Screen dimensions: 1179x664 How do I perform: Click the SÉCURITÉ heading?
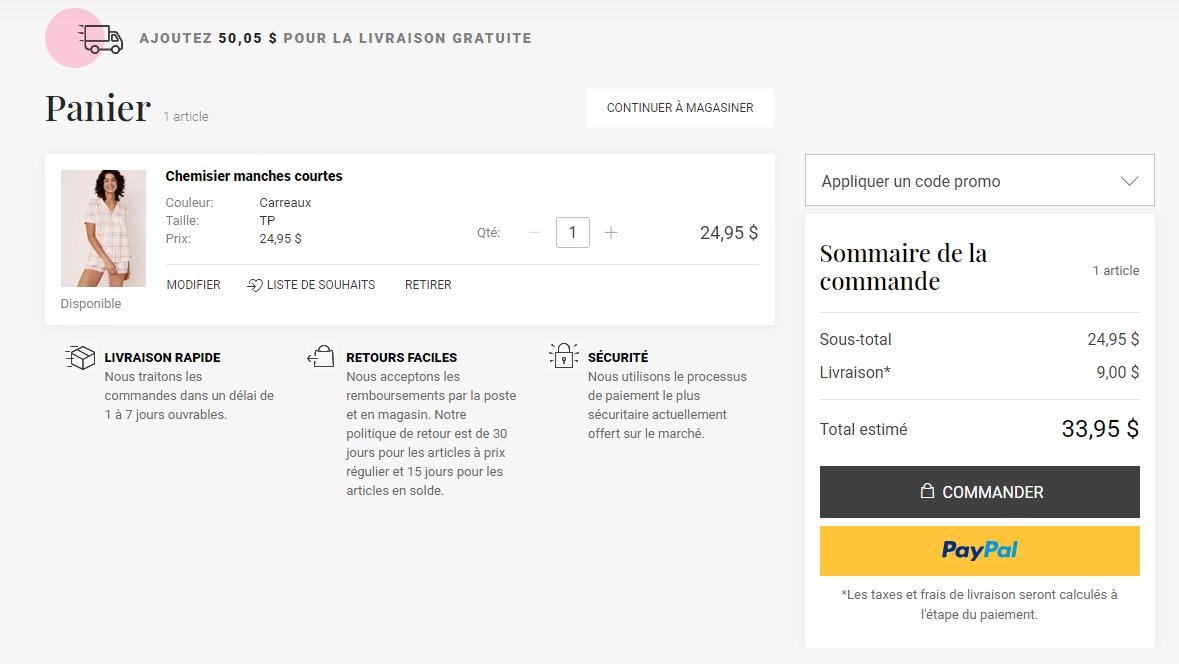(x=618, y=357)
